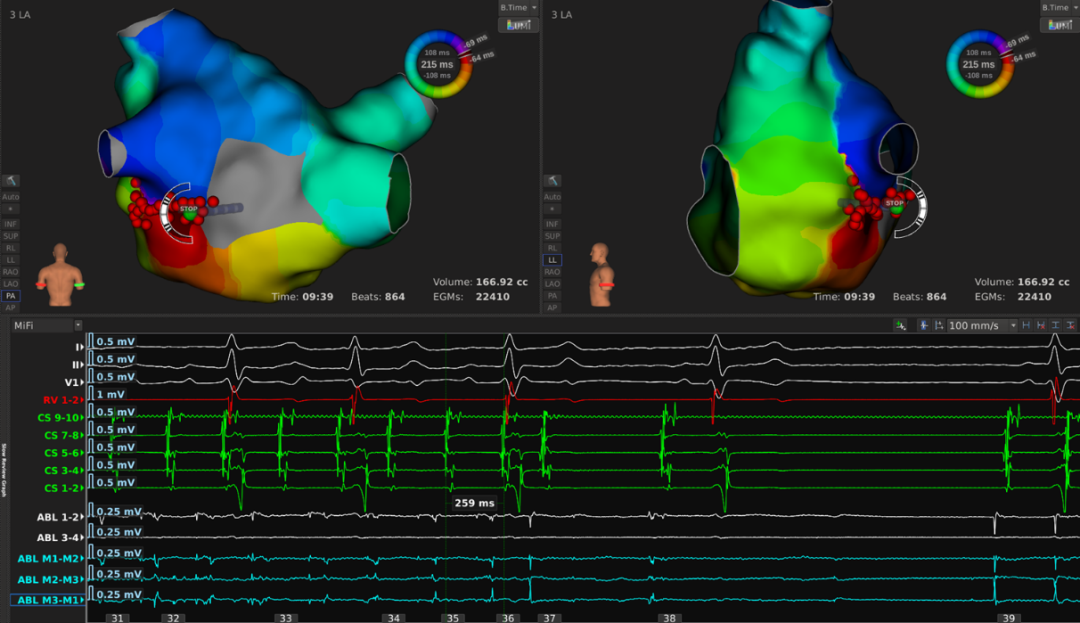Image resolution: width=1080 pixels, height=623 pixels.
Task: Click the vertical caliper icon in EGM toolbar
Action: click(x=1056, y=326)
